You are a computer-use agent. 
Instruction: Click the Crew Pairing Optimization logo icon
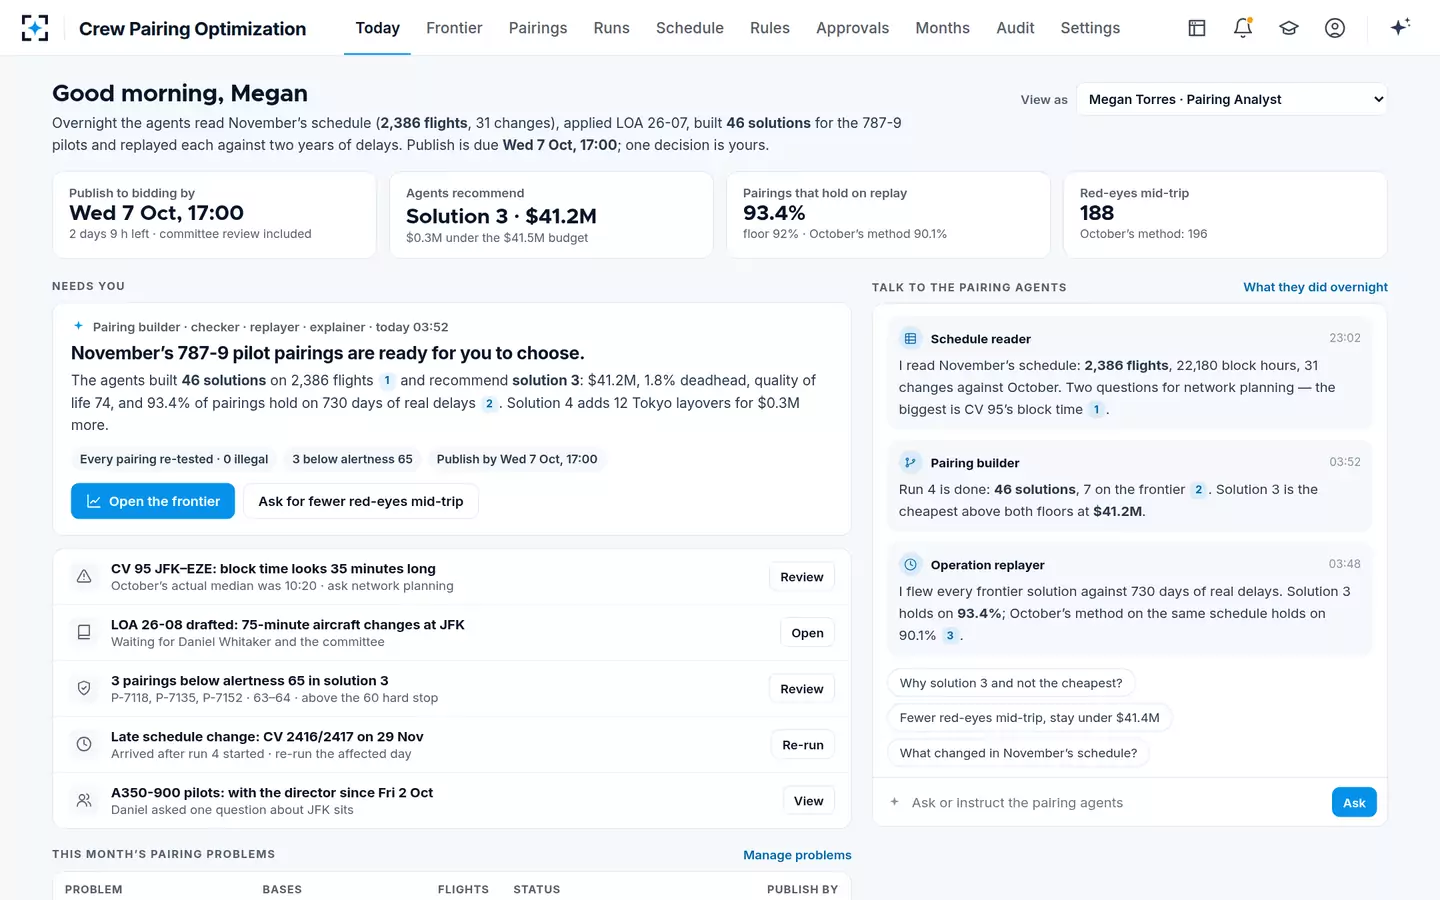click(x=35, y=28)
